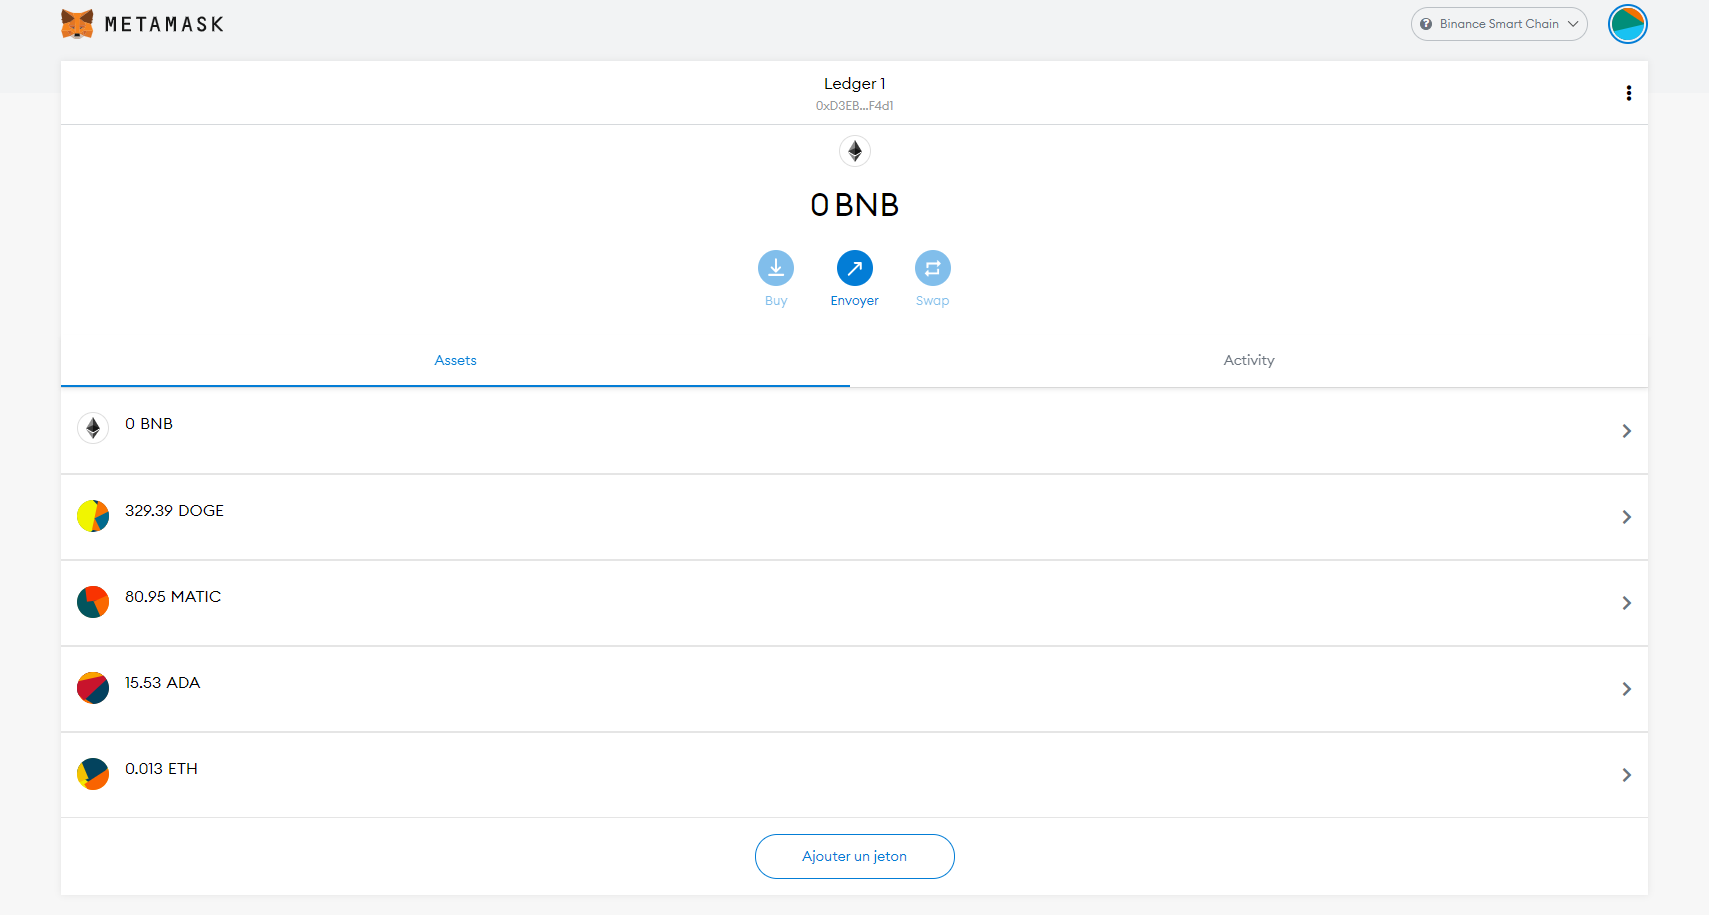Copy the Ledger 1 account address
This screenshot has width=1709, height=915.
pos(854,105)
